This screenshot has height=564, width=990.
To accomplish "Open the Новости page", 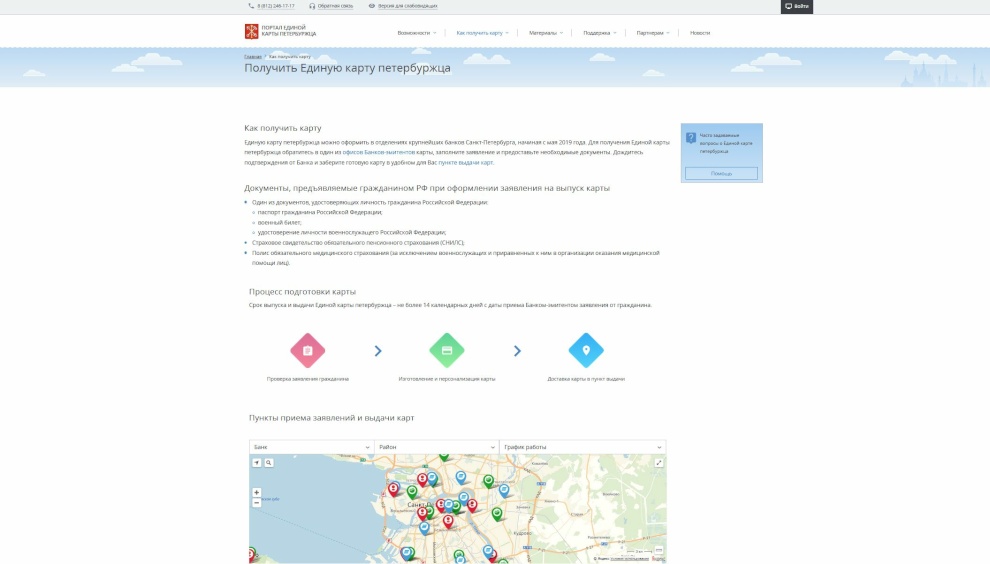I will tap(700, 33).
